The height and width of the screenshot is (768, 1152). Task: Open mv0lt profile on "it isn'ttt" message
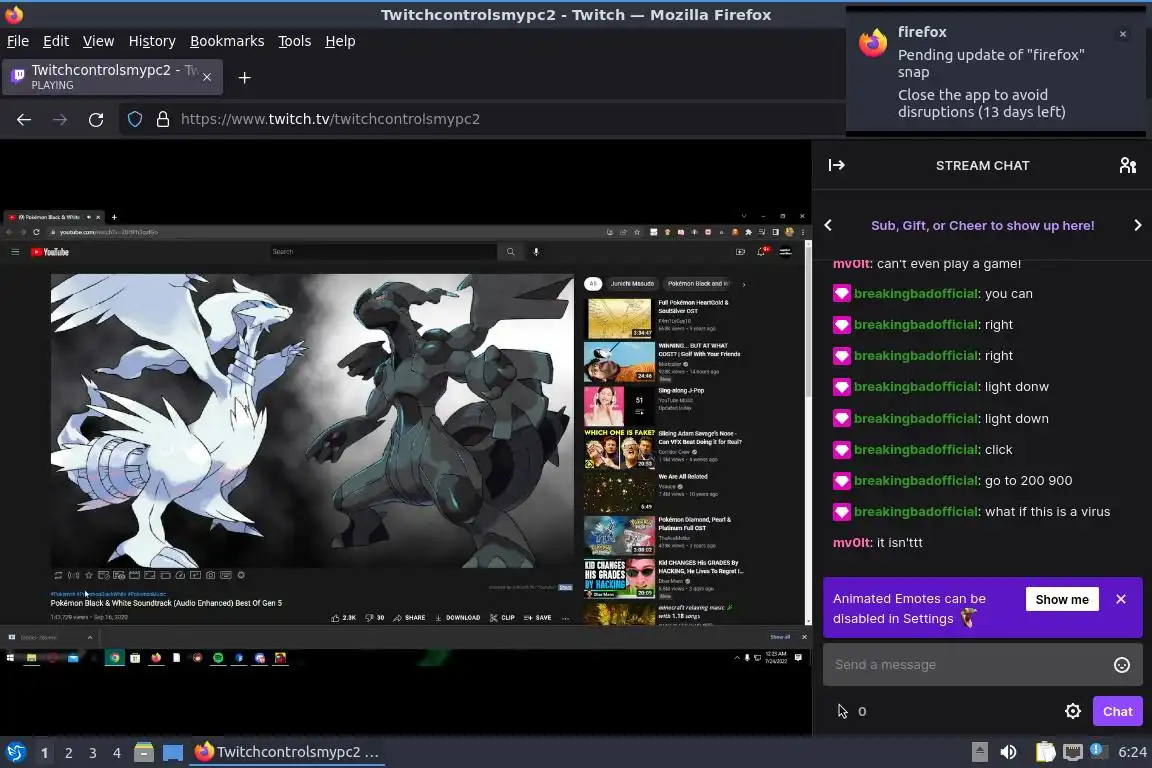click(x=852, y=542)
